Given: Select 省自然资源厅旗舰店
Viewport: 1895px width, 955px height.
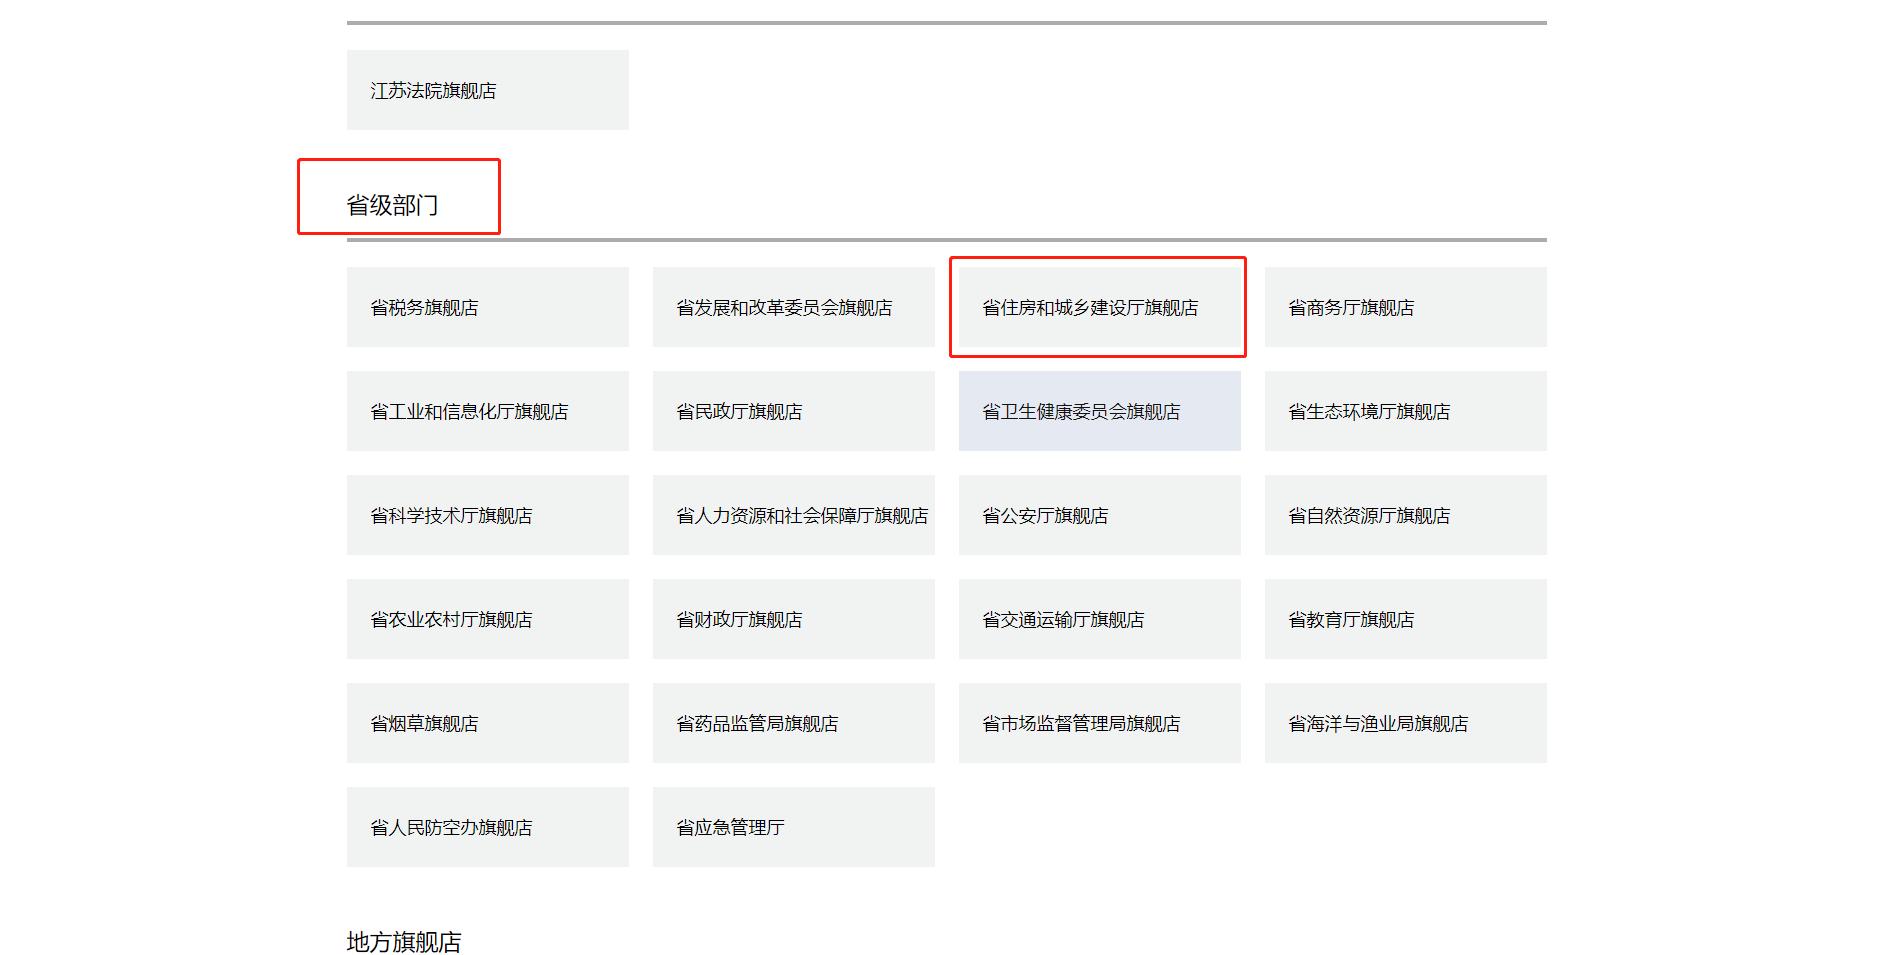Looking at the screenshot, I should coord(1406,515).
